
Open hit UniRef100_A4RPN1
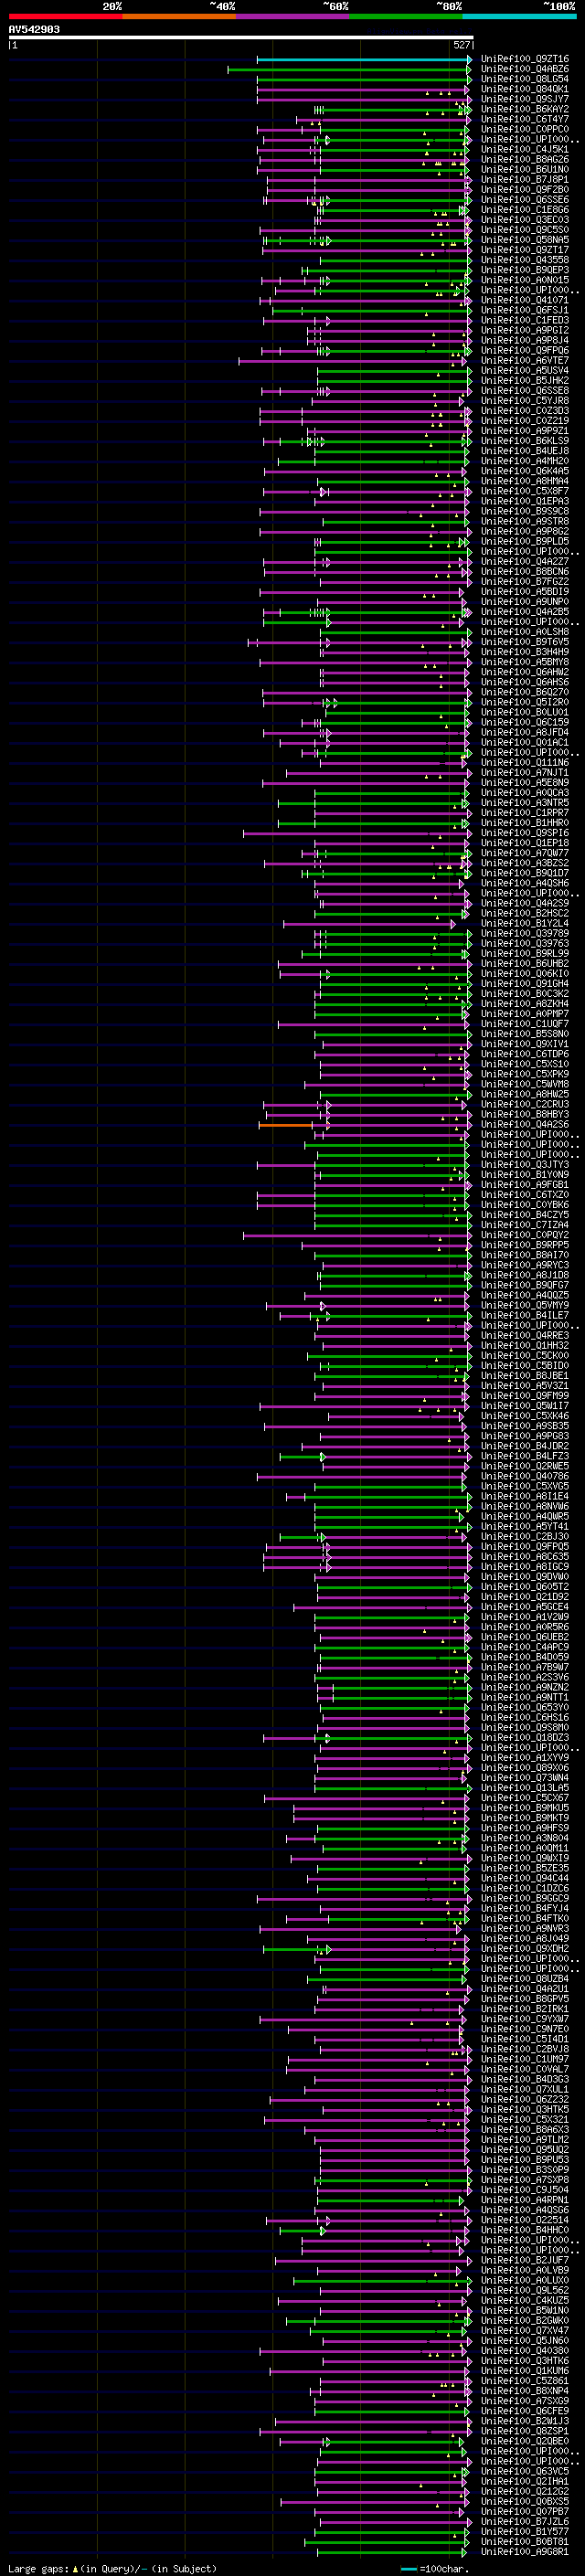525,2200
